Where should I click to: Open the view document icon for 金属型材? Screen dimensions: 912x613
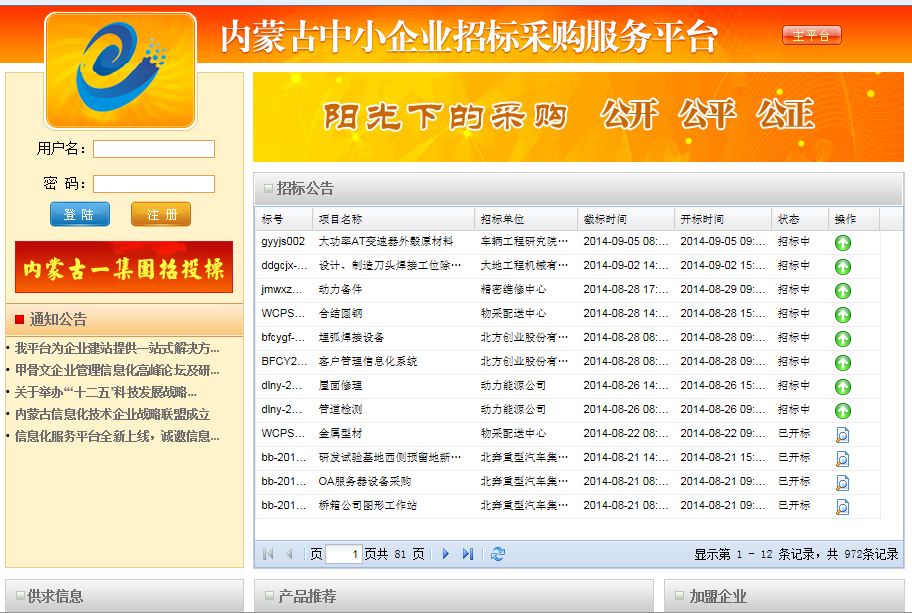click(x=843, y=434)
